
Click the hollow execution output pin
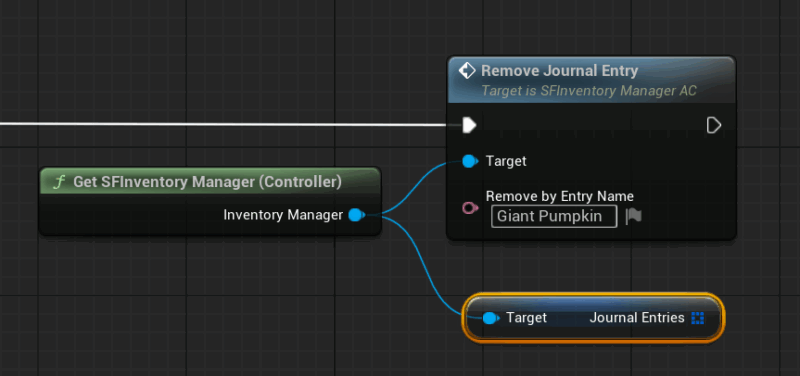point(714,125)
